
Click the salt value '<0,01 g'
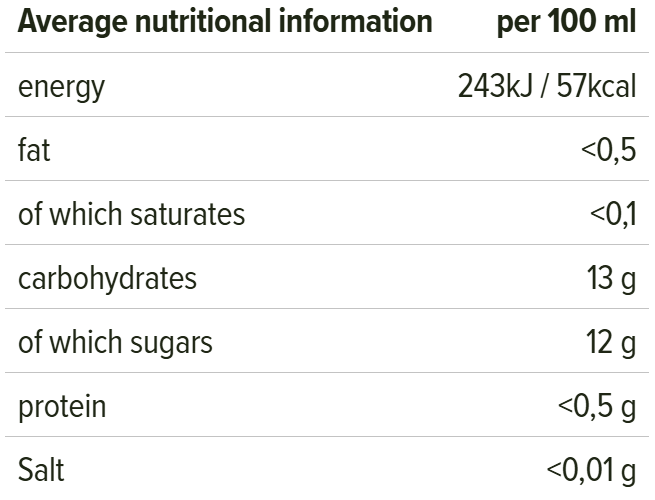pos(591,470)
